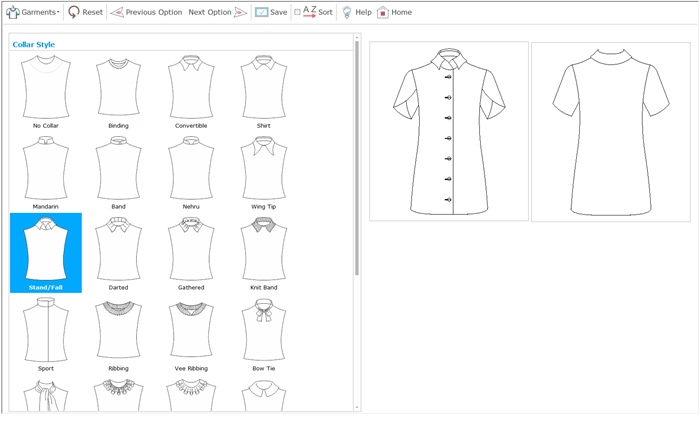
Task: Go to Home screen
Action: [394, 12]
